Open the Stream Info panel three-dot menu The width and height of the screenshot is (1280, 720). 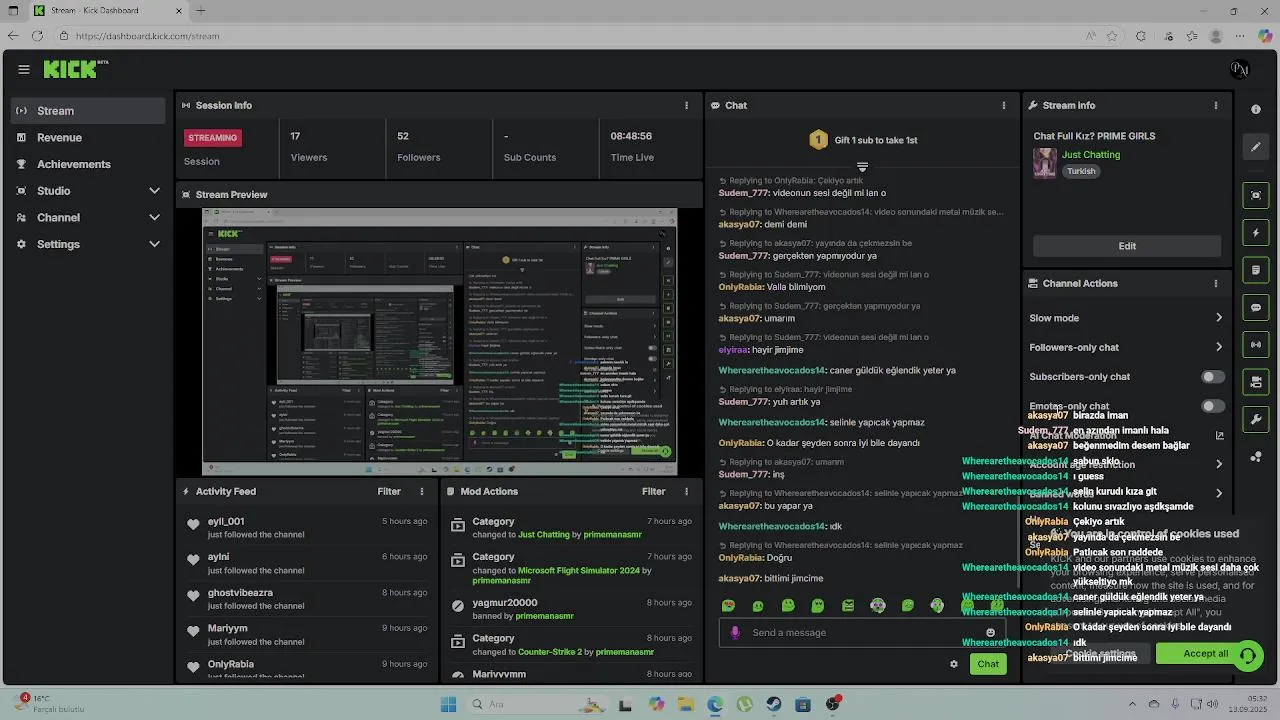tap(1216, 105)
